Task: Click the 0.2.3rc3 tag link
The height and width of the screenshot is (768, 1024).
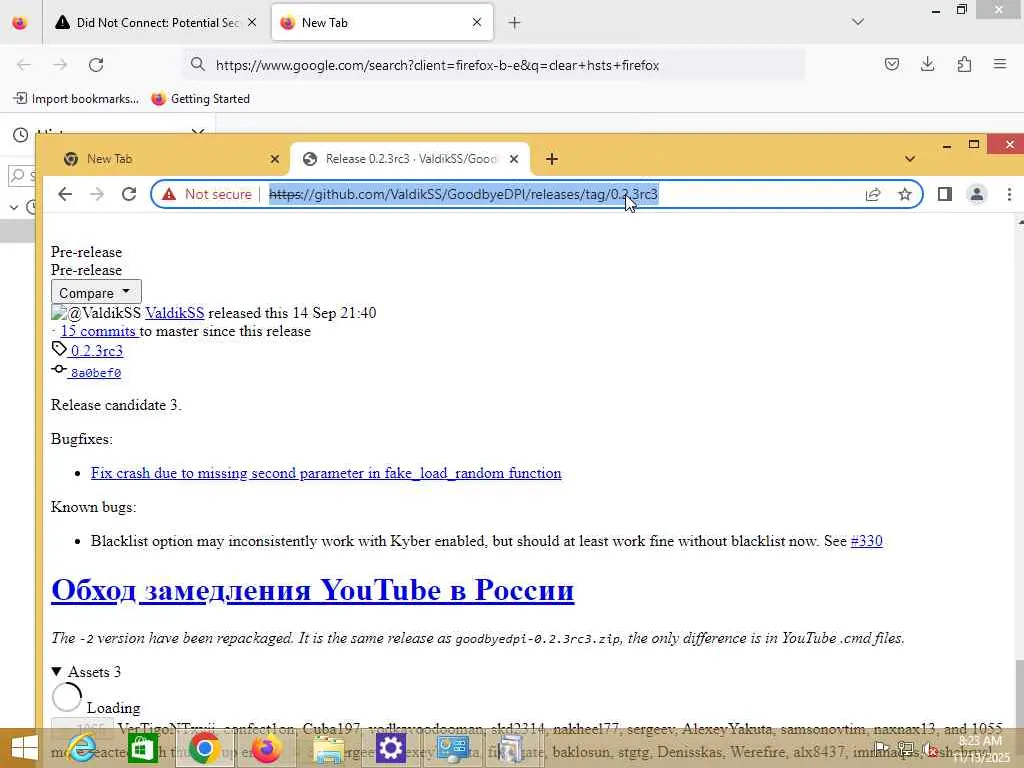Action: 97,351
